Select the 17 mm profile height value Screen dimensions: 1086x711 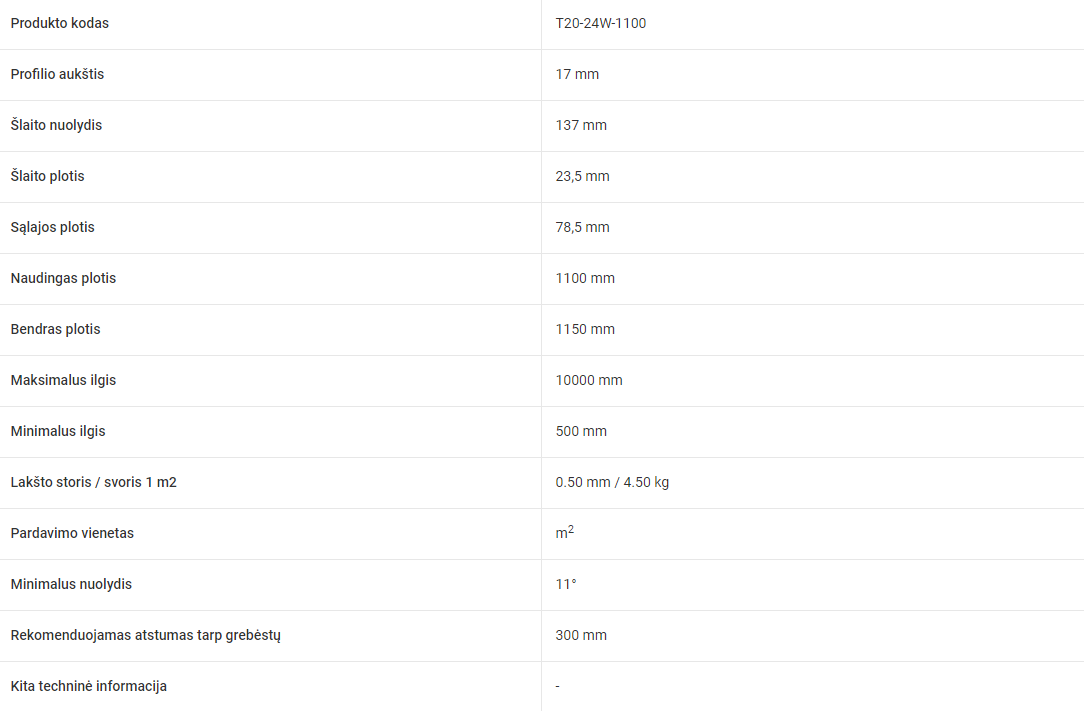click(x=577, y=74)
